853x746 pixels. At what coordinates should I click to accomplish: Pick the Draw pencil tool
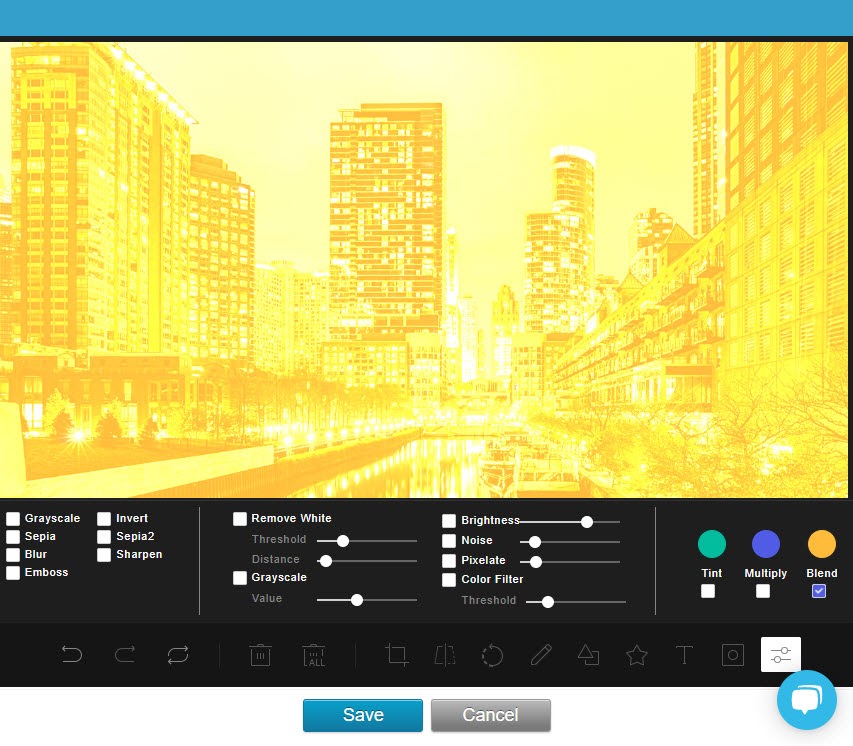coord(540,655)
